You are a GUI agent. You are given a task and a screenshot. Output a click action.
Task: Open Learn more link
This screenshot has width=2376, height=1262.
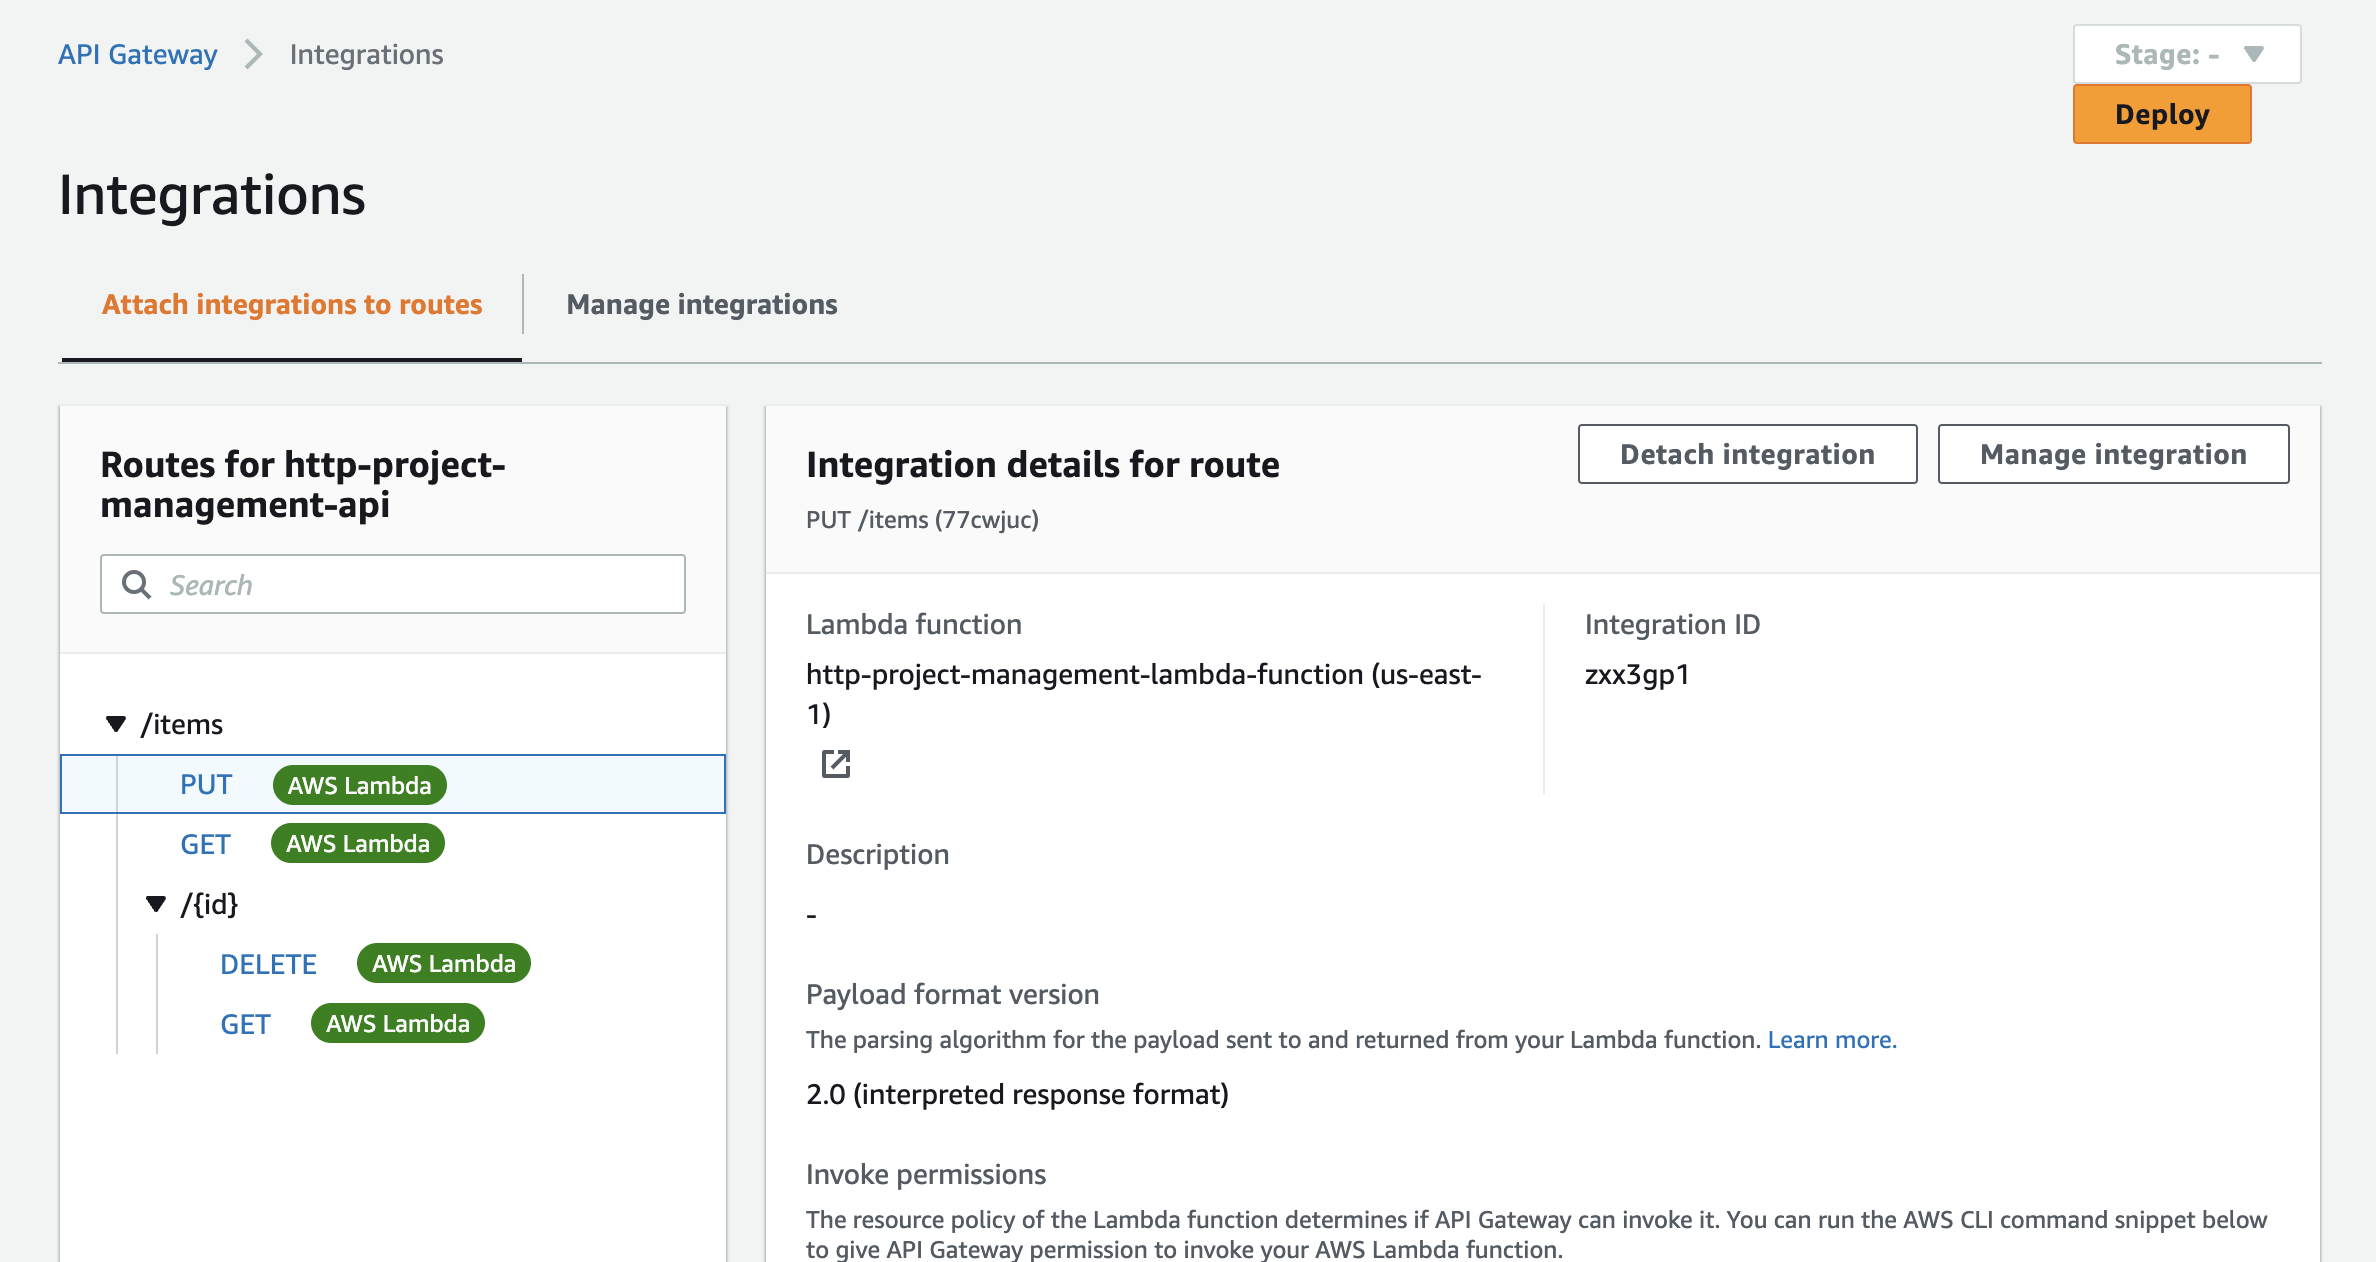pos(1830,1040)
